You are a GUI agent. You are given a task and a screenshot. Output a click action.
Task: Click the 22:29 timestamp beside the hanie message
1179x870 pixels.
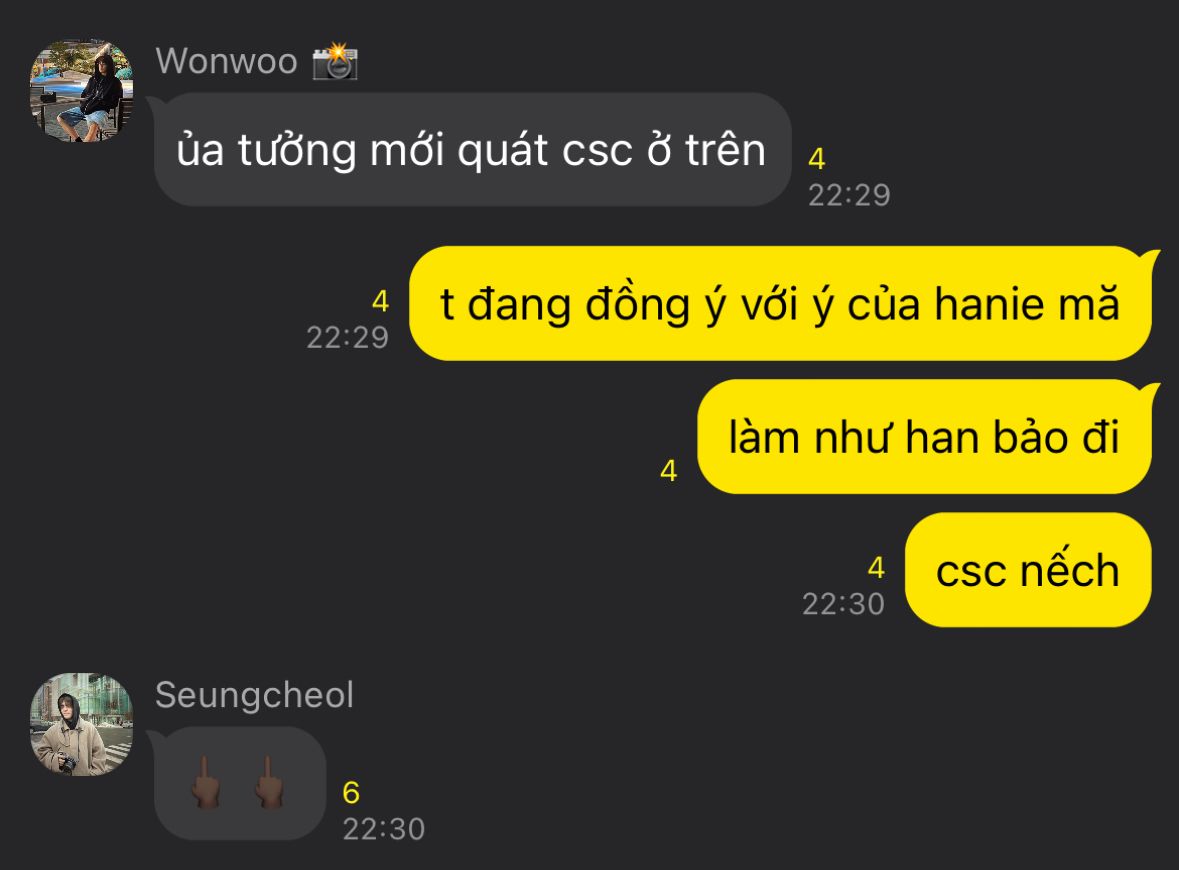coord(347,338)
